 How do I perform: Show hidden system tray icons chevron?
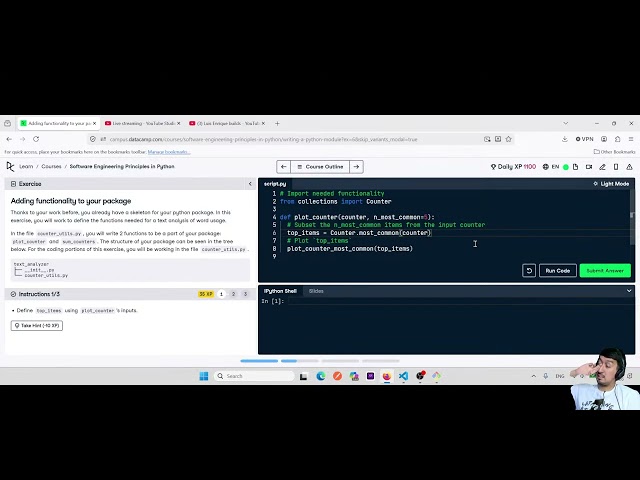(x=533, y=376)
